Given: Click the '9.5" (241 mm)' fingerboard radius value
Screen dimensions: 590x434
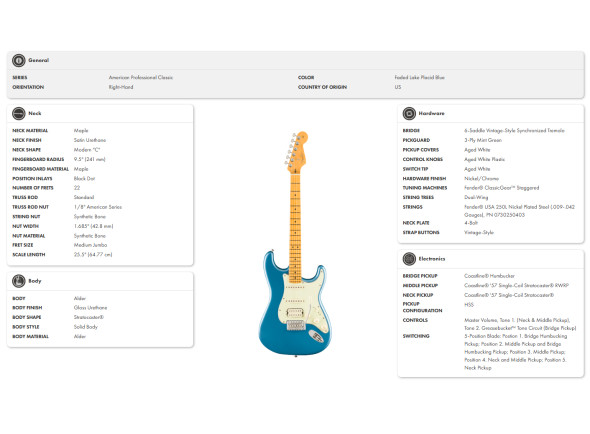Looking at the screenshot, I should (x=90, y=159).
